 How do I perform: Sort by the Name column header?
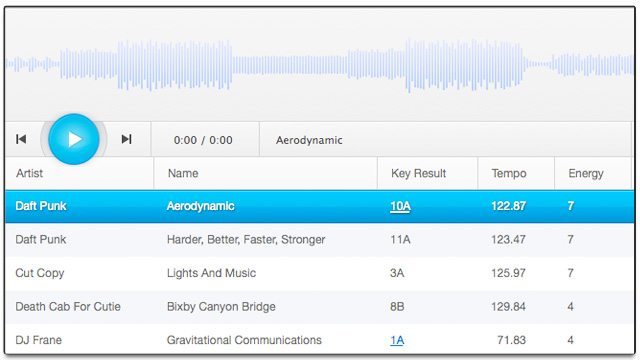tap(183, 173)
